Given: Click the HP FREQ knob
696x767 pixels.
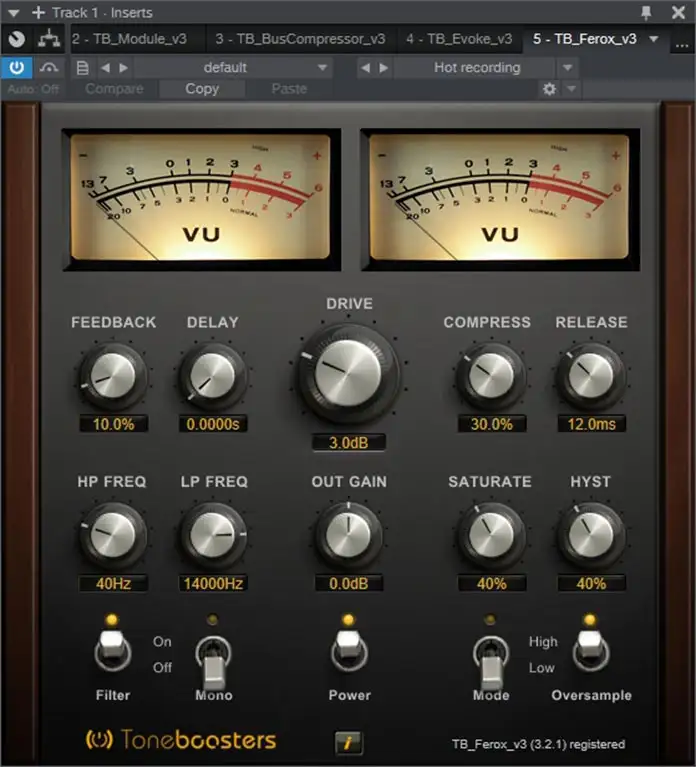Looking at the screenshot, I should [x=113, y=535].
